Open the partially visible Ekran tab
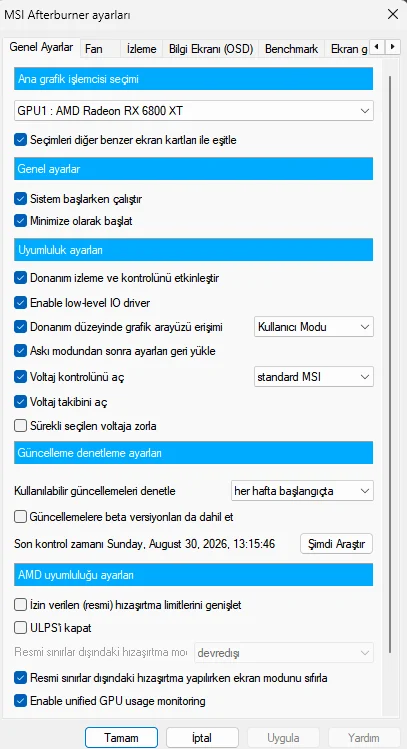The height and width of the screenshot is (749, 407). pyautogui.click(x=347, y=49)
